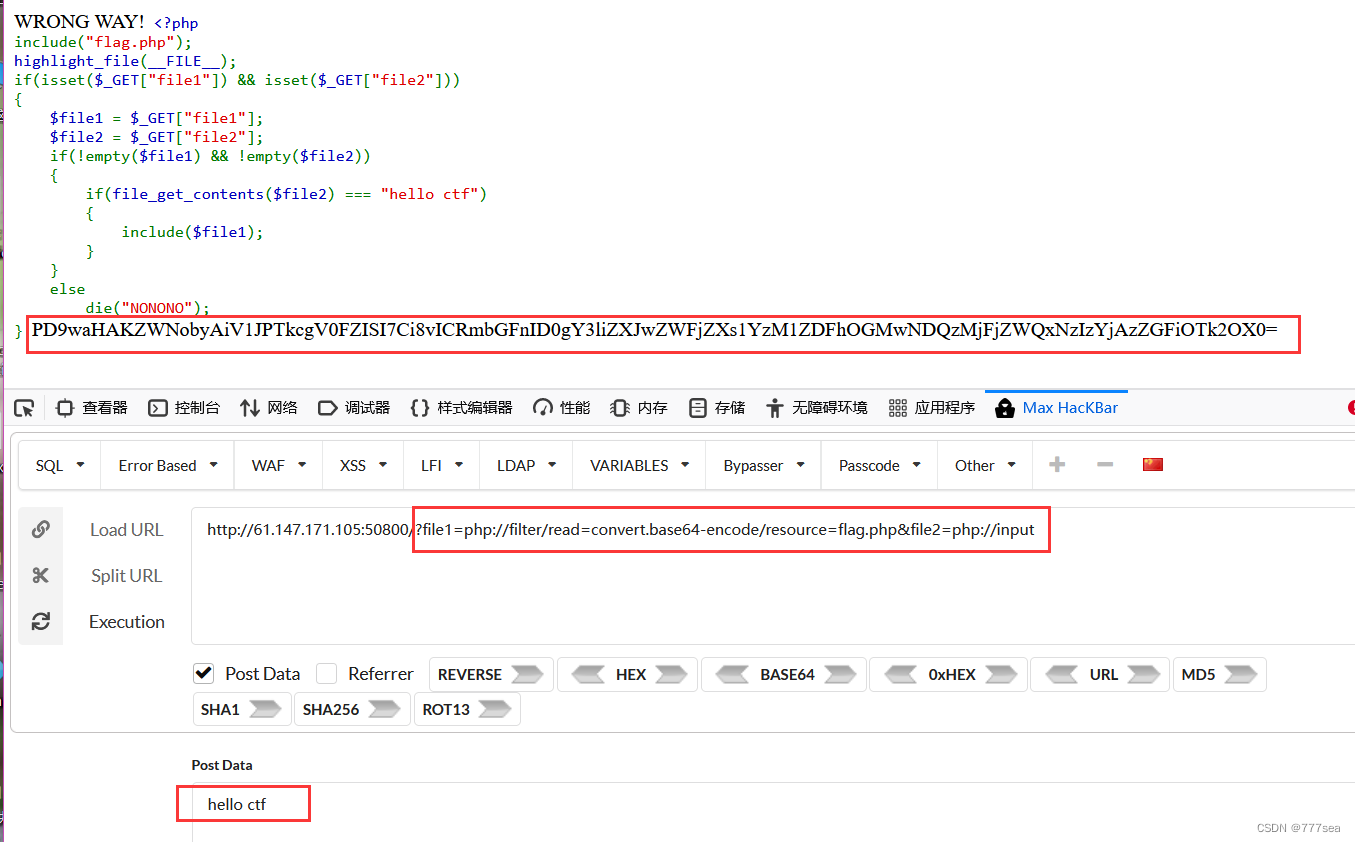Image resolution: width=1355 pixels, height=842 pixels.
Task: Click the SHA256 hash button
Action: tap(332, 710)
